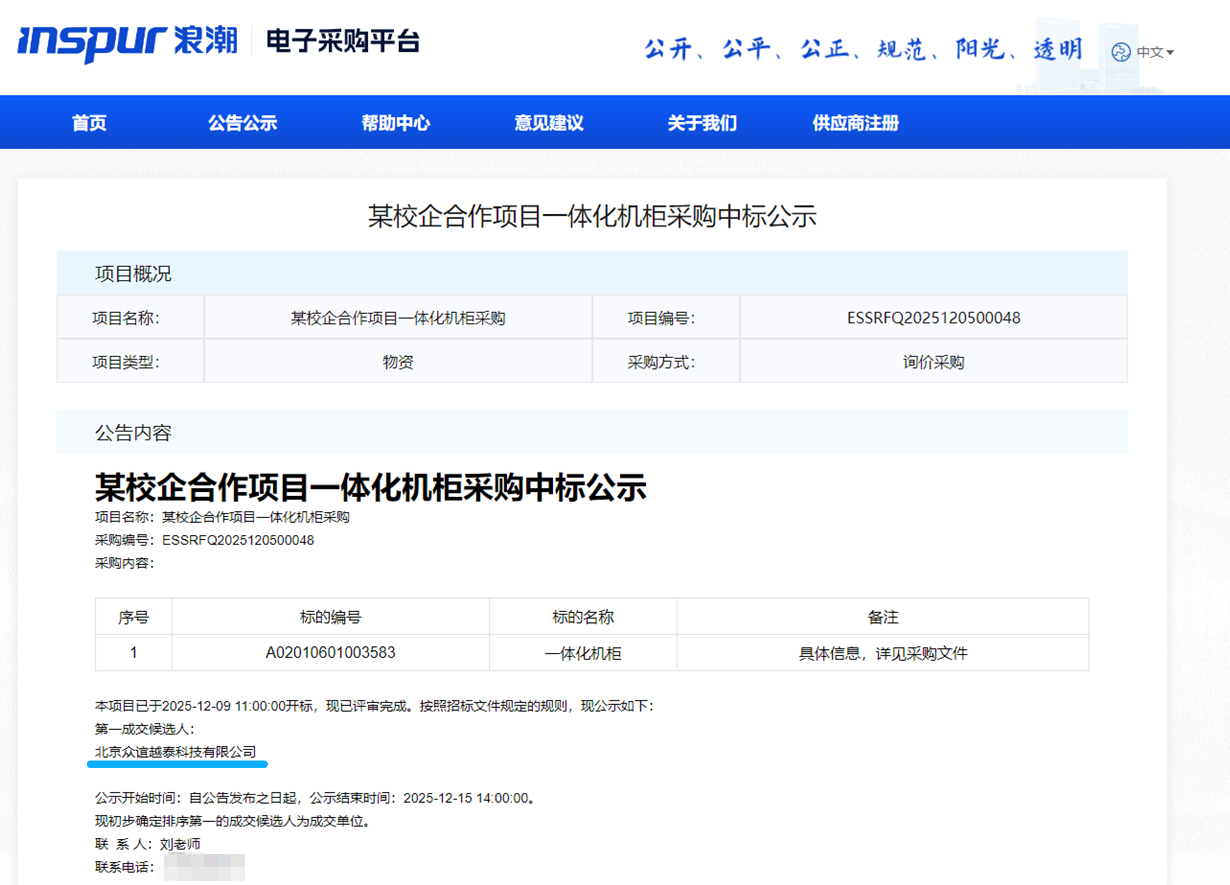Click the 询价采购 field value

tap(933, 360)
